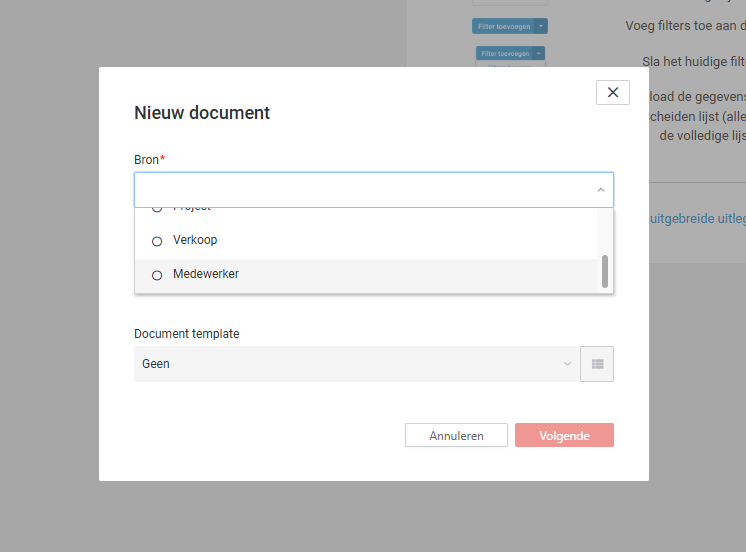746x552 pixels.
Task: Select the Medewerker radio option
Action: [157, 275]
